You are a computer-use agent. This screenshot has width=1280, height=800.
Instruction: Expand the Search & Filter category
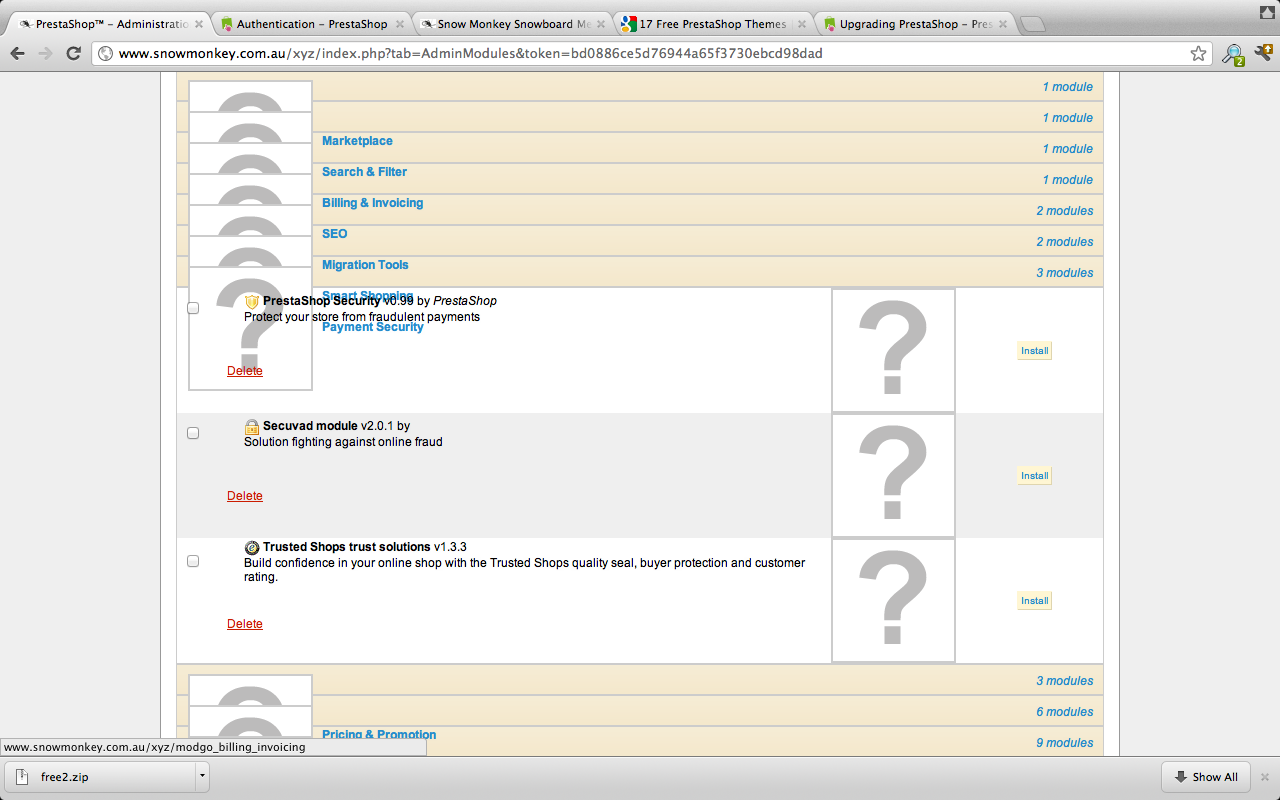tap(364, 172)
